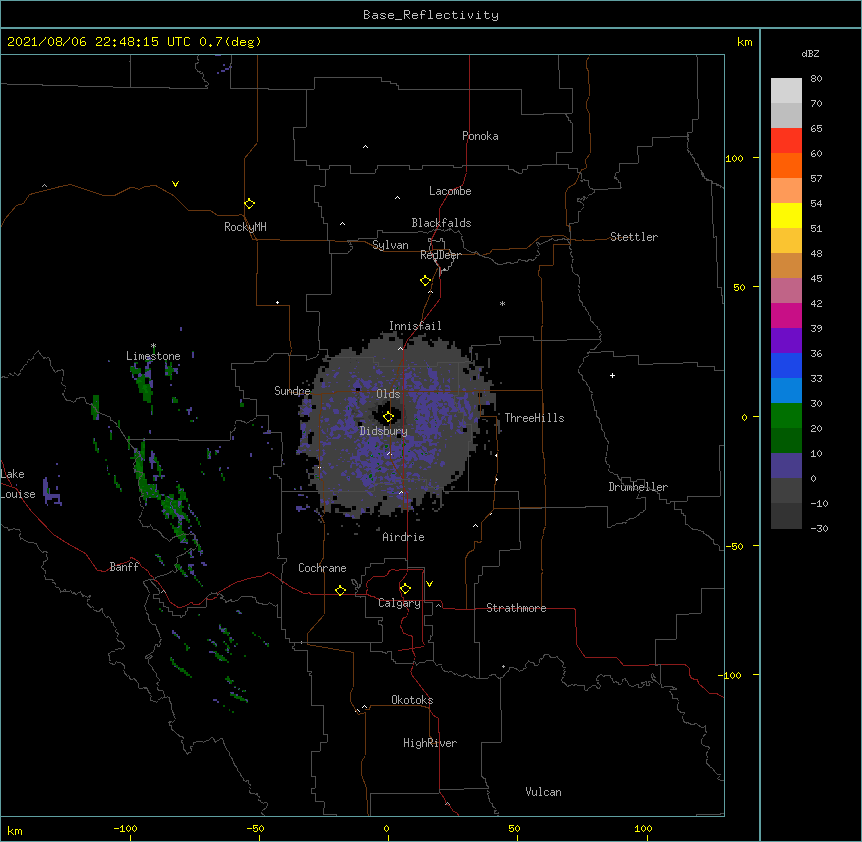This screenshot has height=842, width=862.
Task: Click the Sundre town label
Action: pos(292,391)
